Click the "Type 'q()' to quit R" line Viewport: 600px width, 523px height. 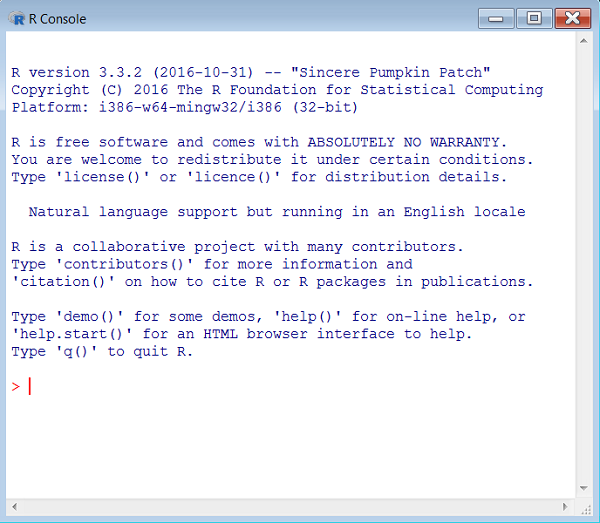coord(102,352)
